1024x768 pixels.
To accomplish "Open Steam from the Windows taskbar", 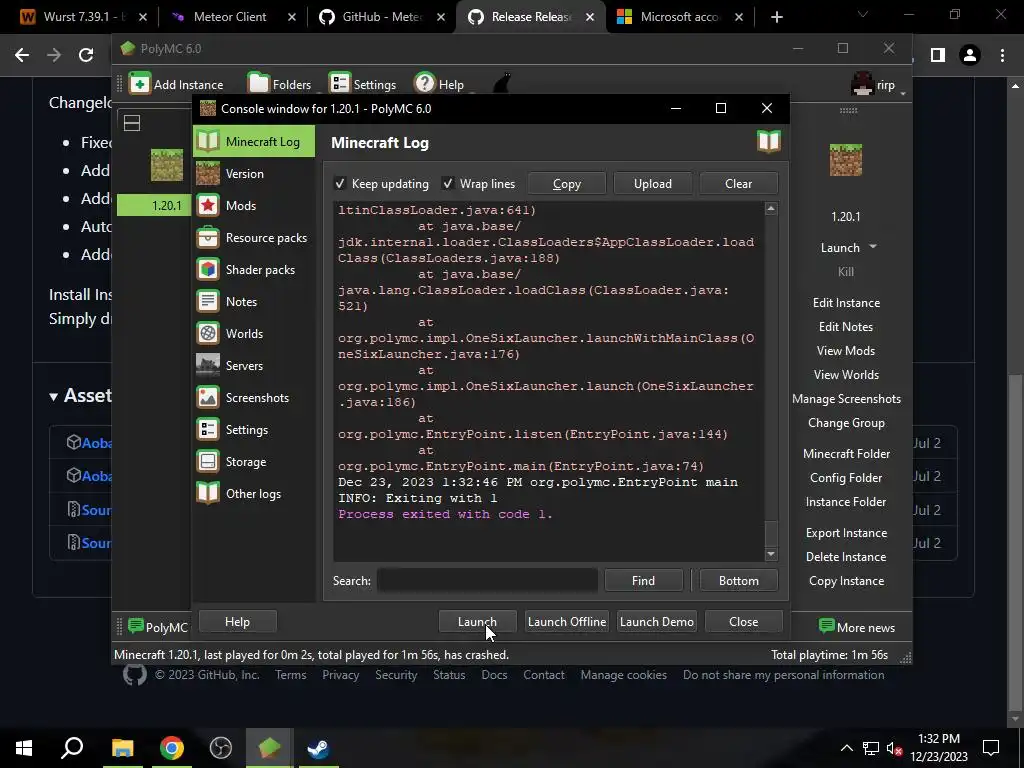I will pyautogui.click(x=319, y=747).
